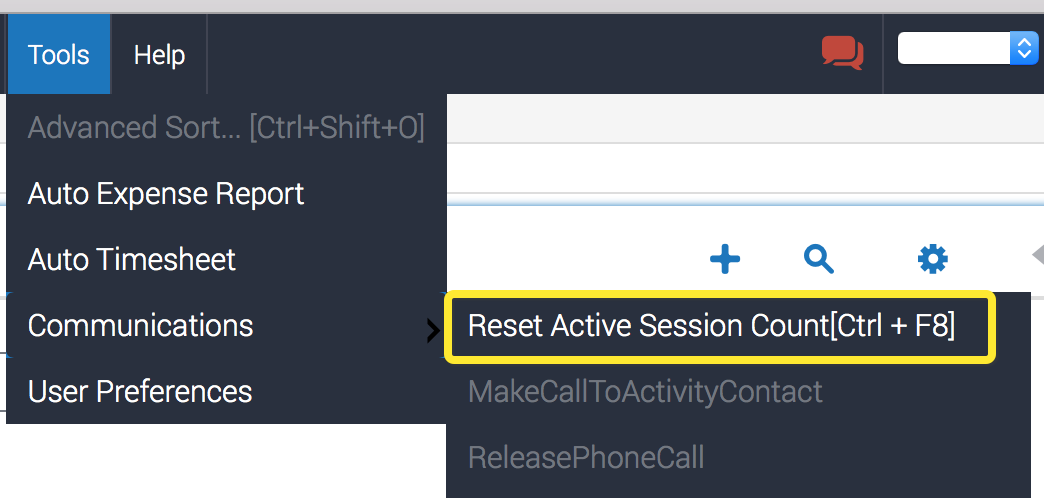This screenshot has height=498, width=1044.
Task: Open the Help menu
Action: tap(160, 54)
